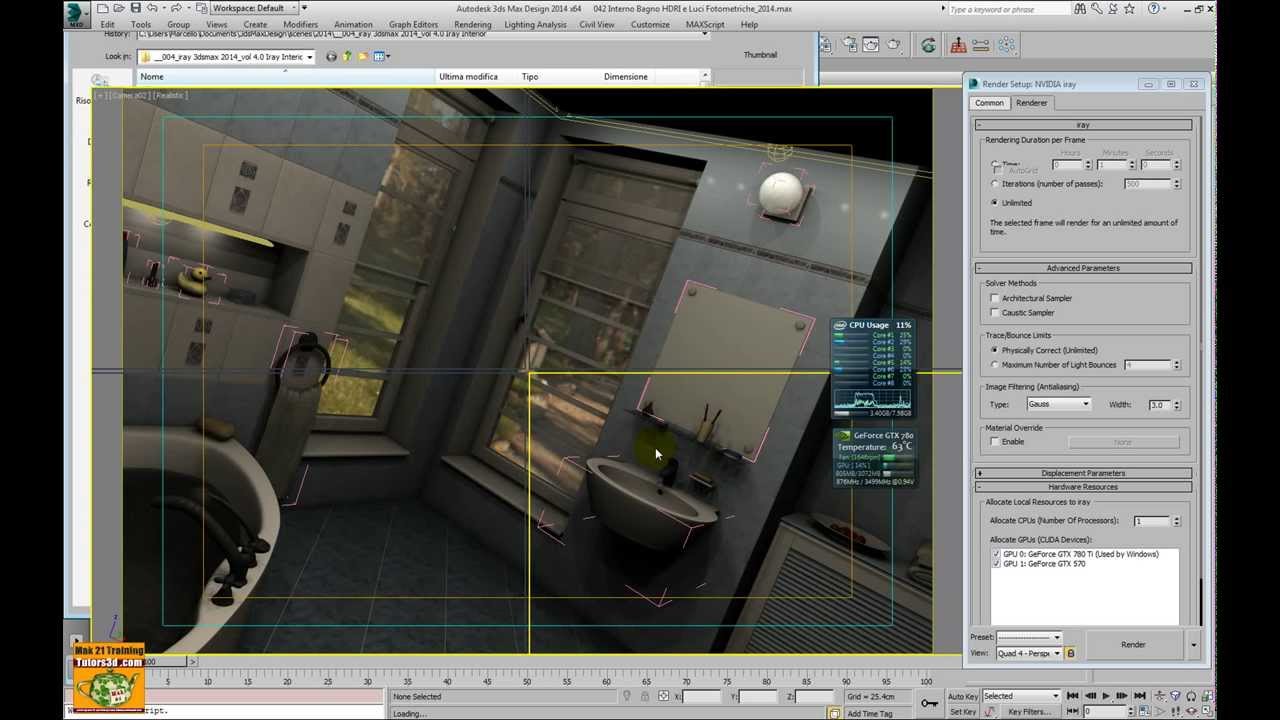Switch to the Renderer tab in Render Setup
The image size is (1280, 720).
tap(1031, 103)
